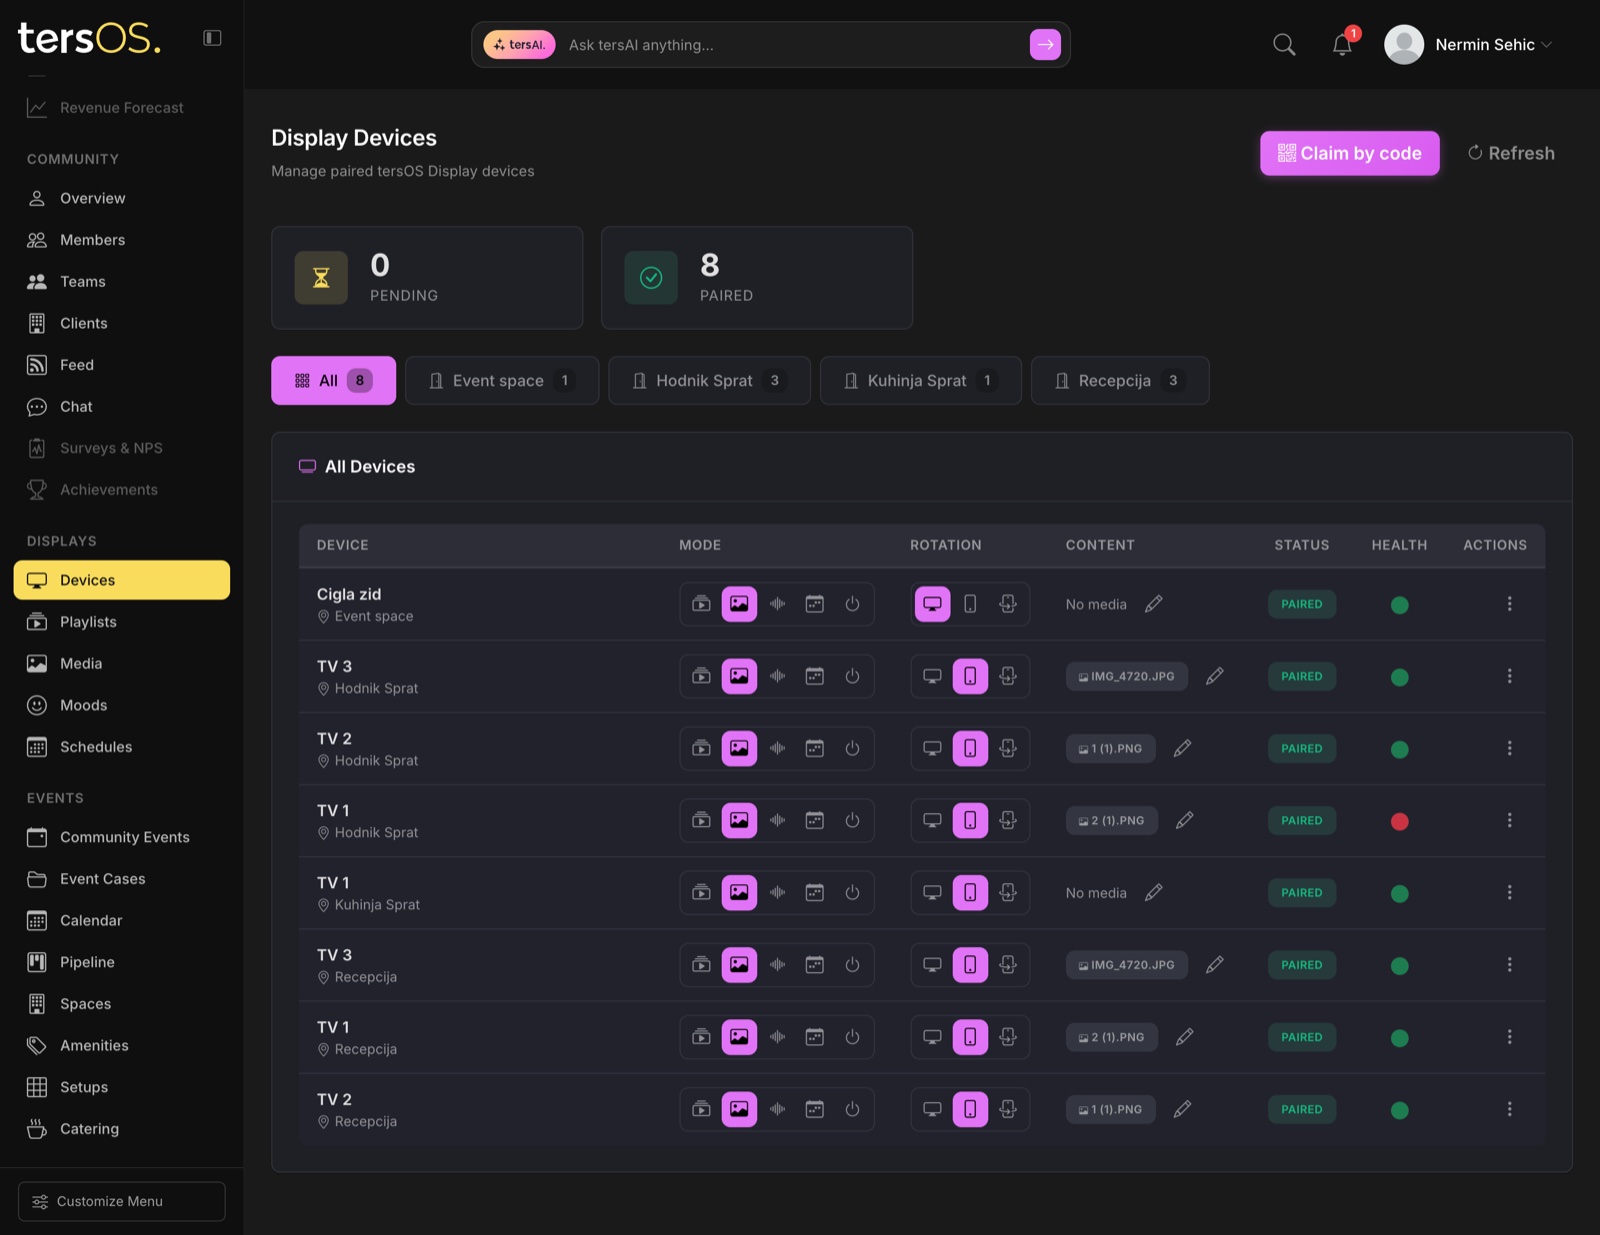Open Playlists in the sidebar
1600x1235 pixels.
click(x=88, y=622)
